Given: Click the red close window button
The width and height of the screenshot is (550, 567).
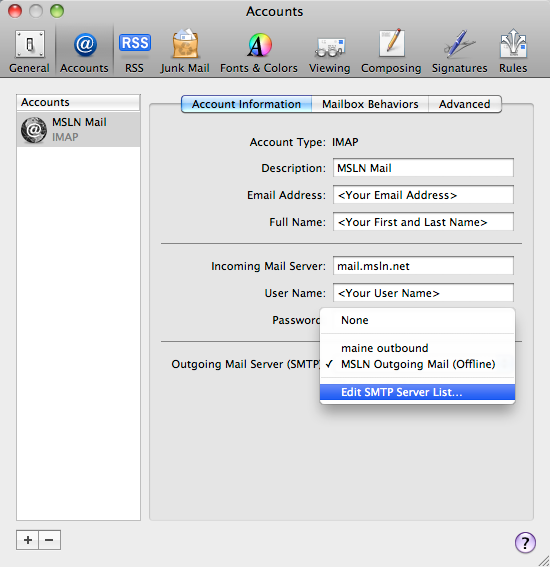Looking at the screenshot, I should (x=15, y=11).
